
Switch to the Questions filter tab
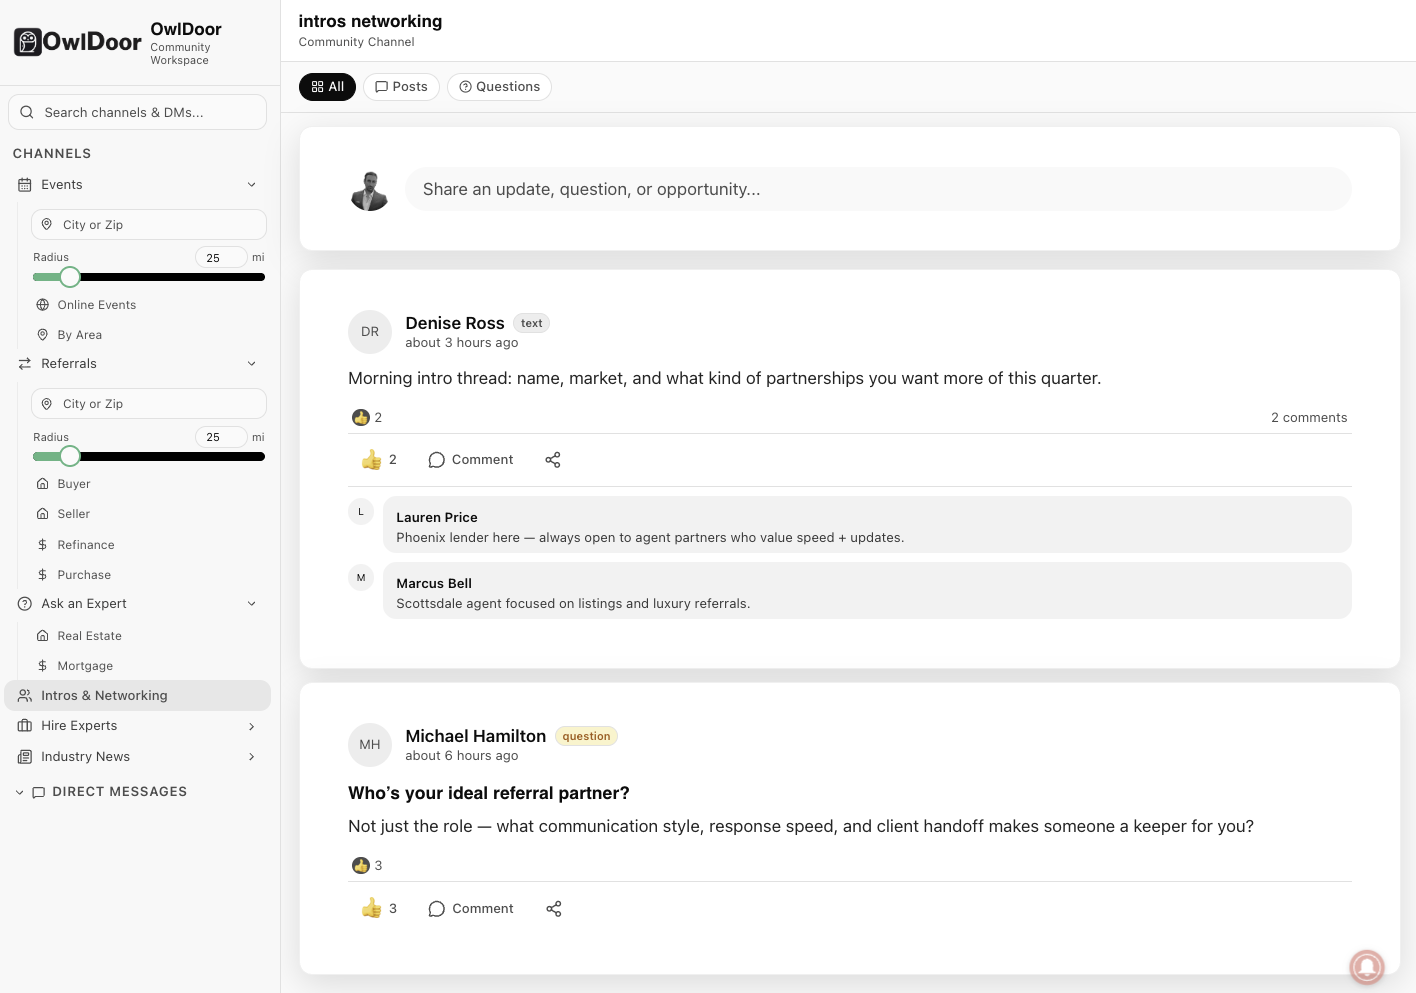499,87
